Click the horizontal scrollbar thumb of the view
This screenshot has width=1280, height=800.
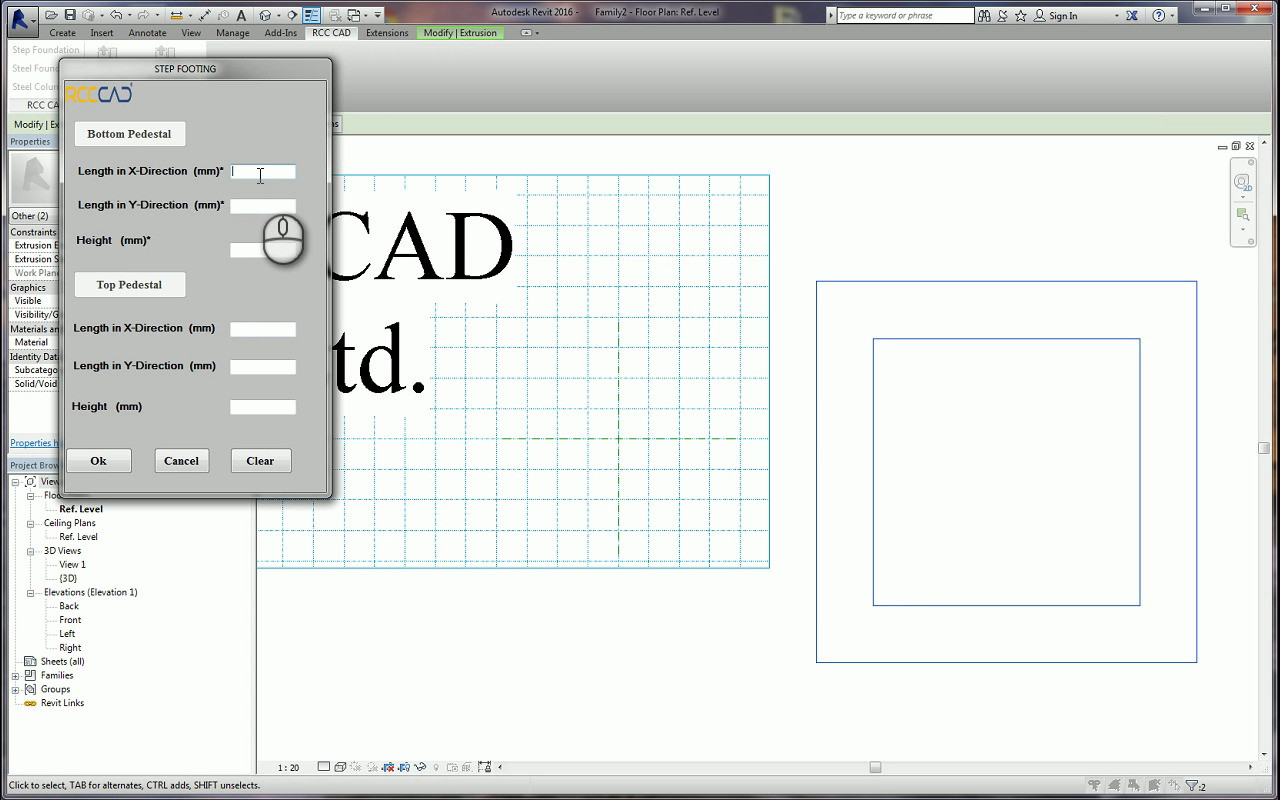point(875,768)
